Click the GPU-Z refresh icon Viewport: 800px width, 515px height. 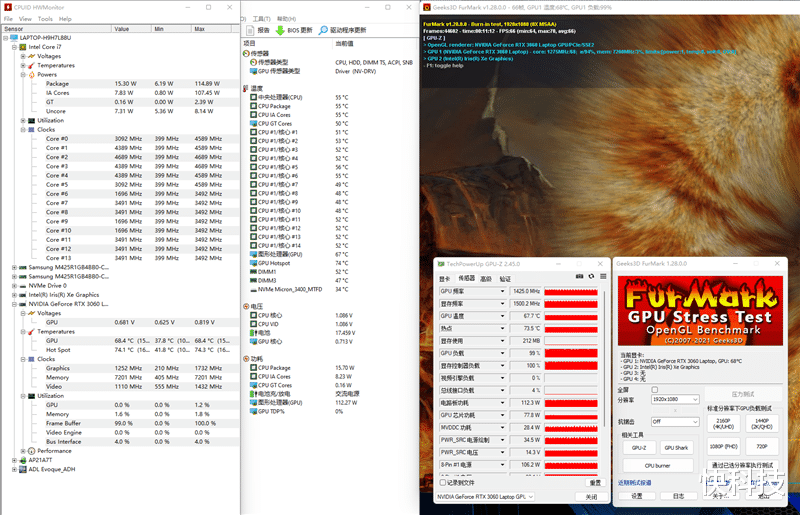pyautogui.click(x=591, y=277)
